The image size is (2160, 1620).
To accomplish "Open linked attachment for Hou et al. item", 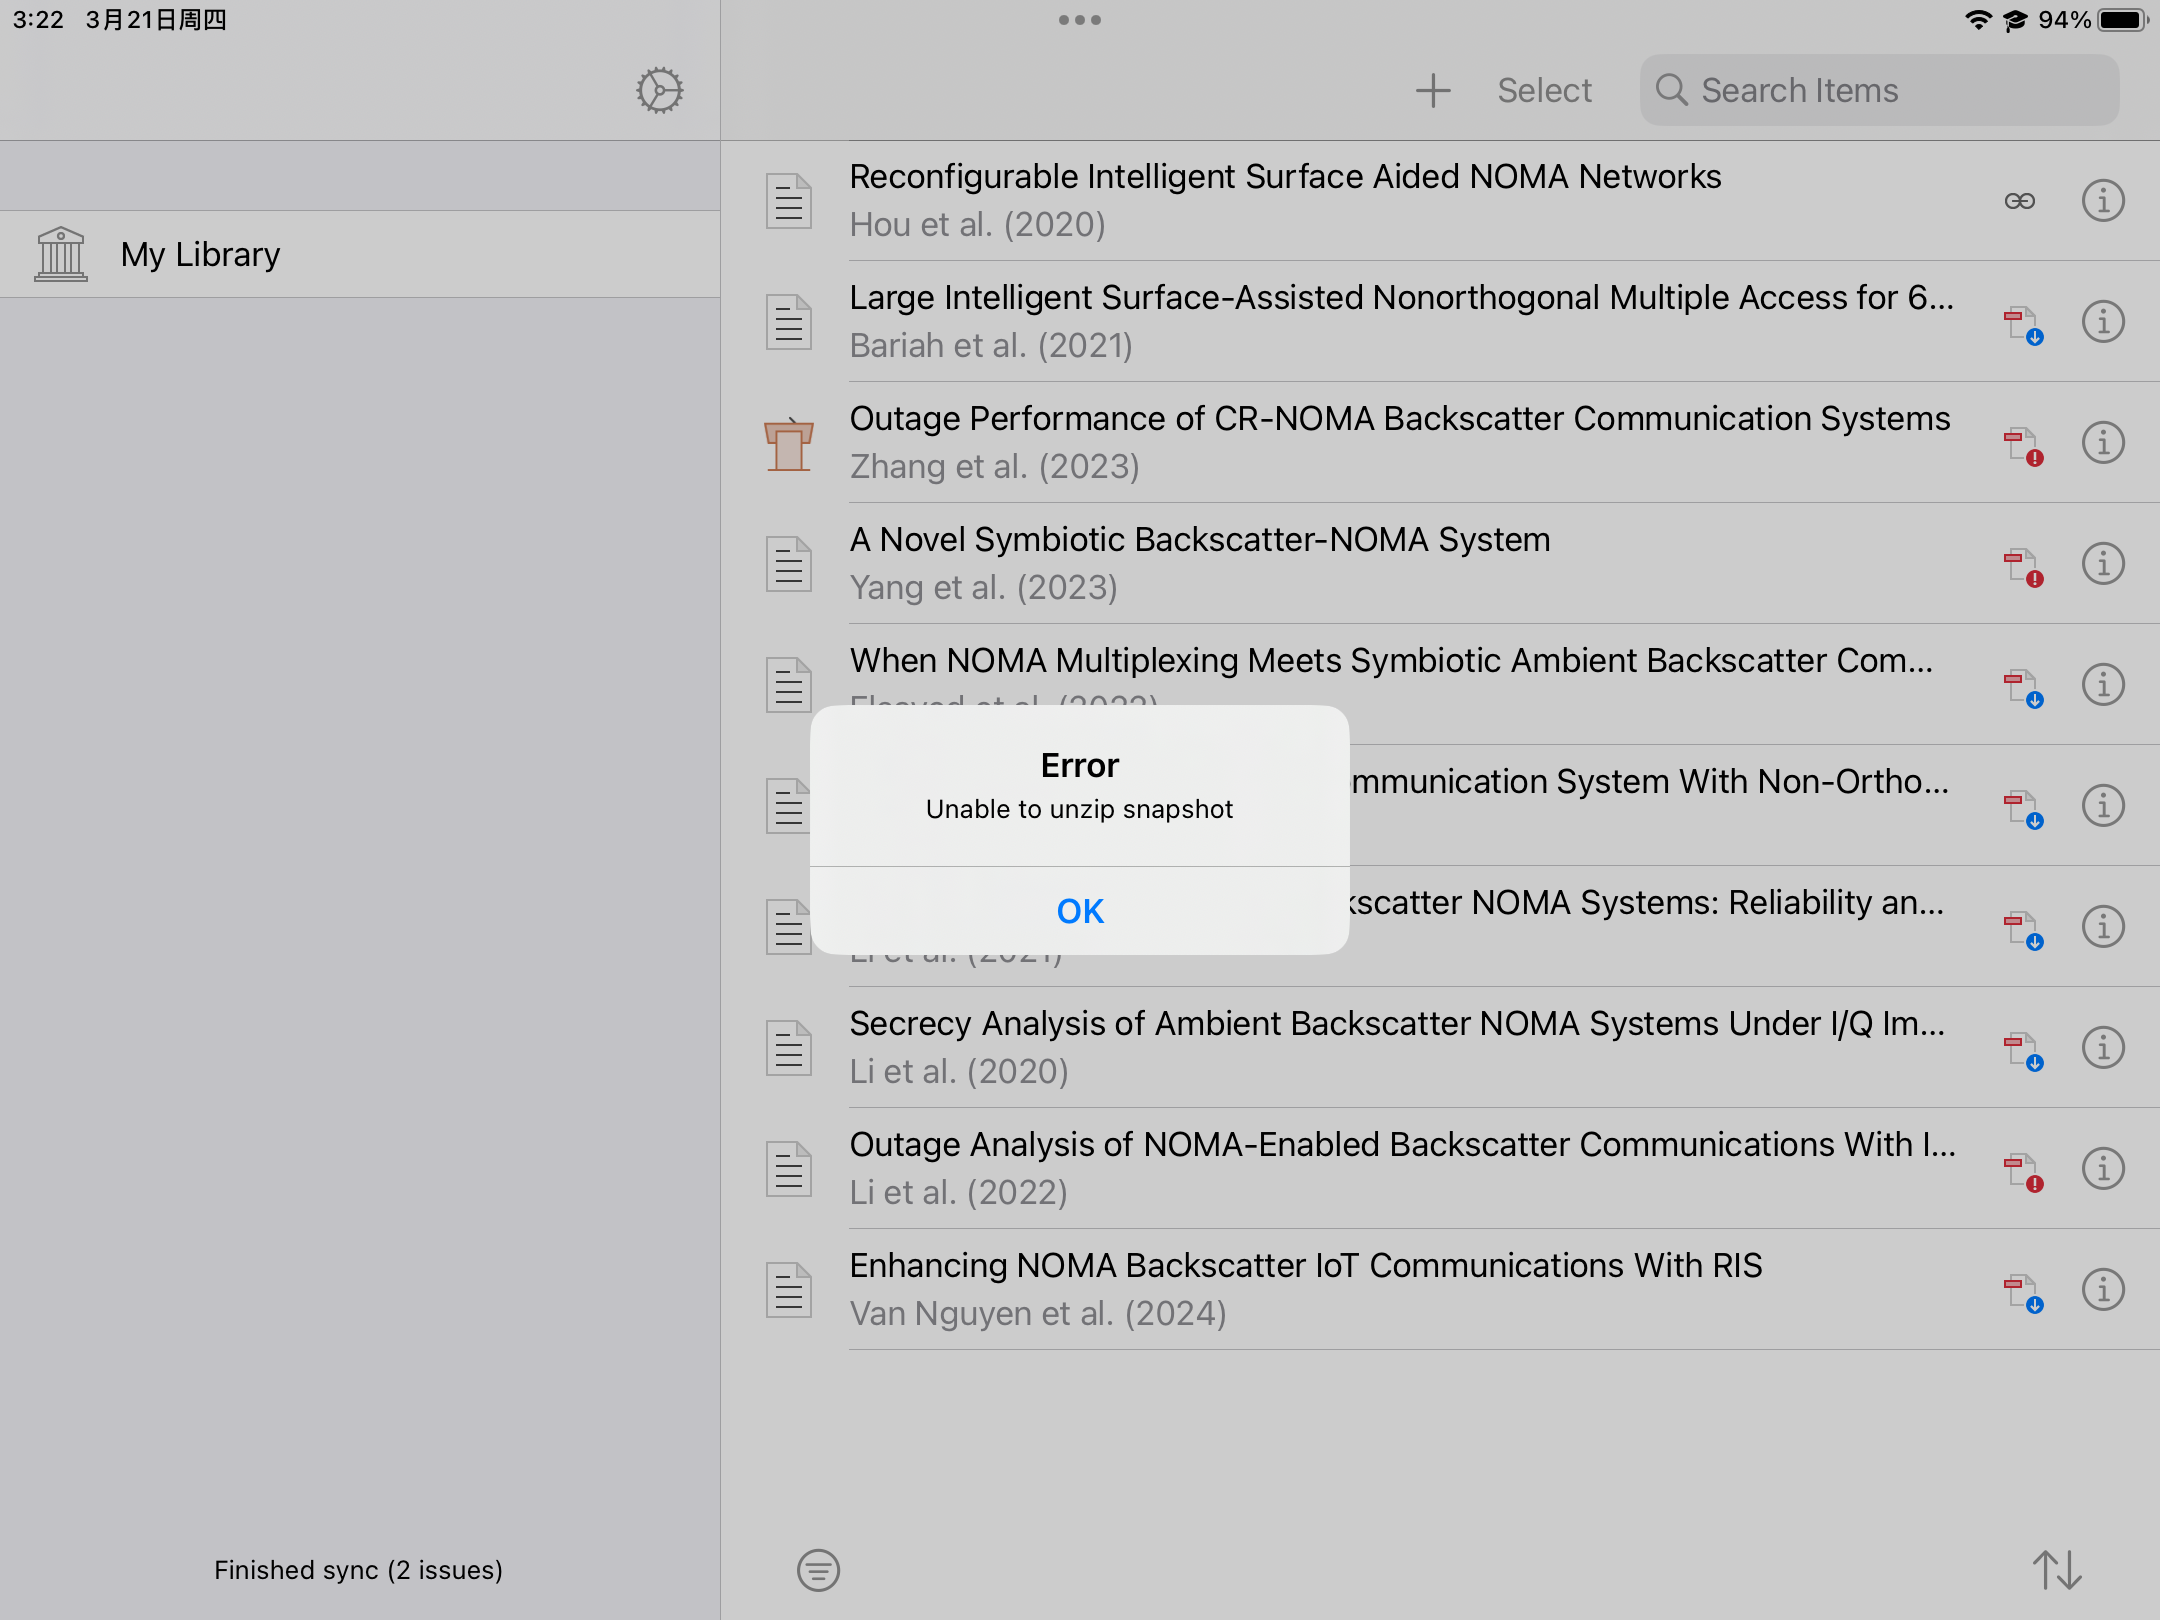I will point(2019,201).
